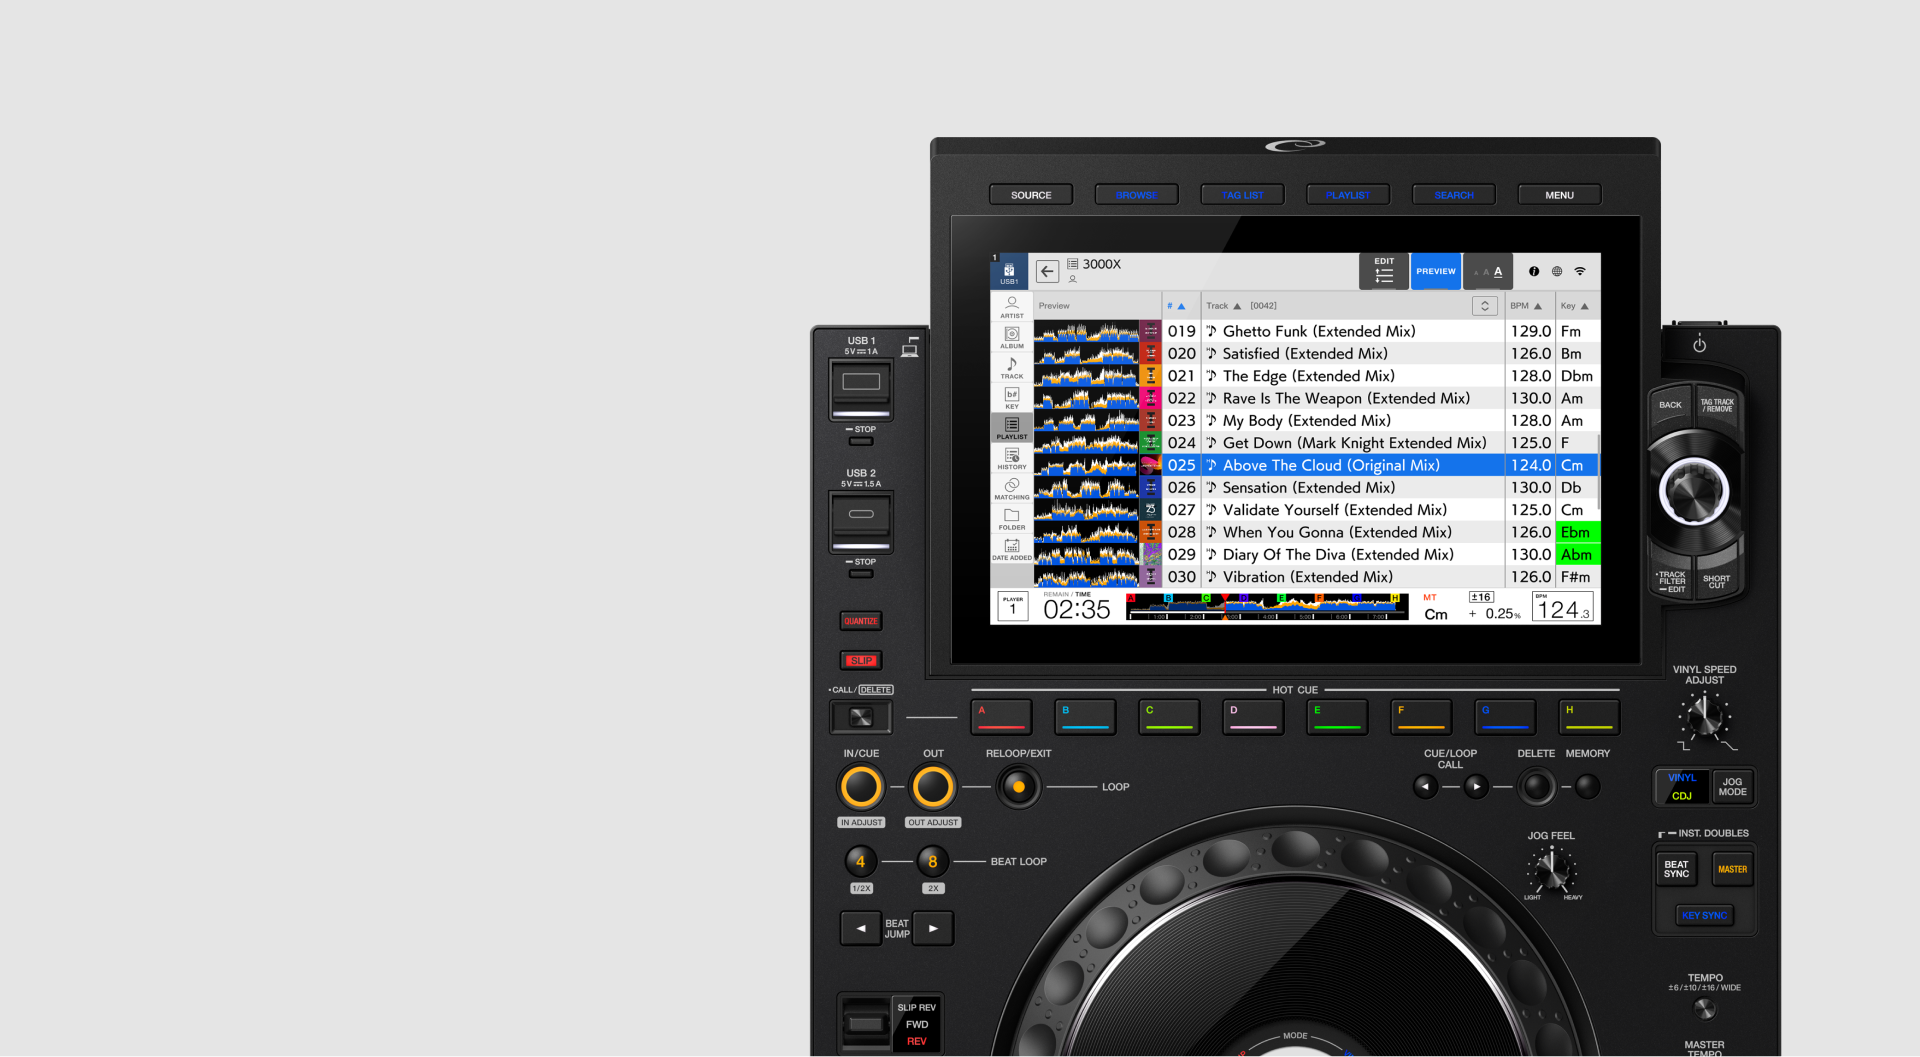The height and width of the screenshot is (1057, 1920).
Task: Sort by Date Added category
Action: tap(1012, 549)
